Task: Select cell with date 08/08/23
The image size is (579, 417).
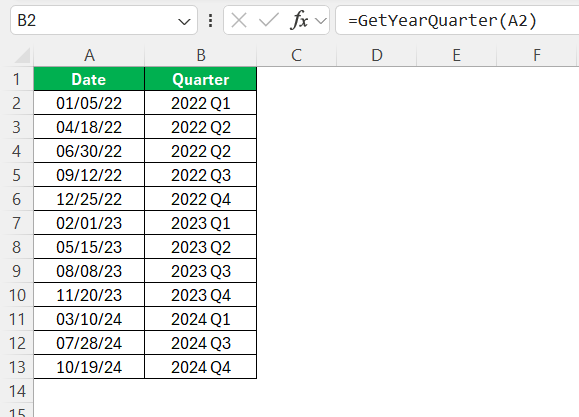Action: tap(89, 271)
